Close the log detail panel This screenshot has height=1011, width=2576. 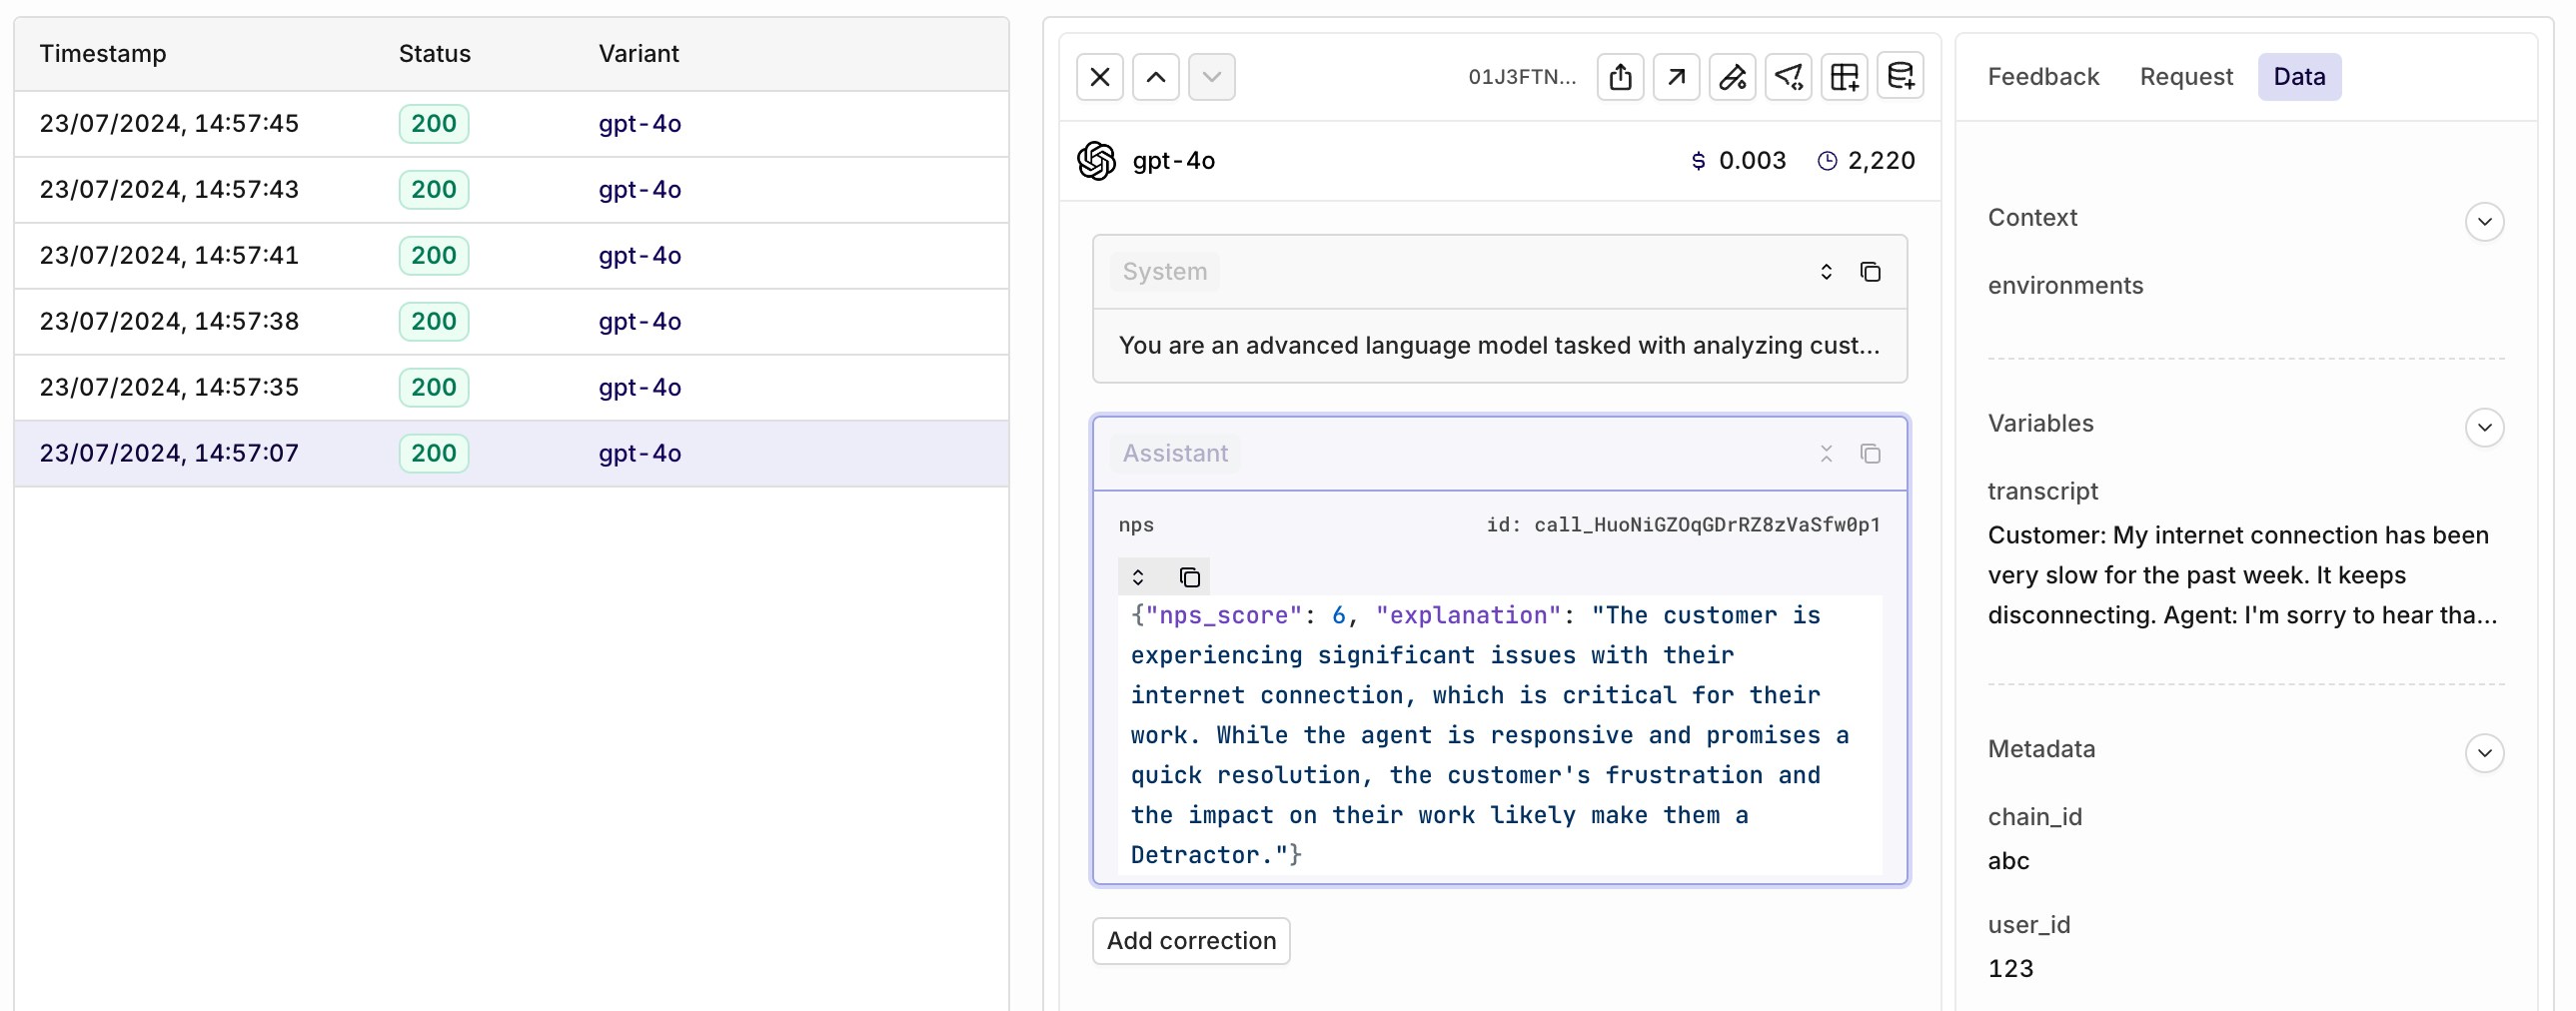[x=1100, y=77]
